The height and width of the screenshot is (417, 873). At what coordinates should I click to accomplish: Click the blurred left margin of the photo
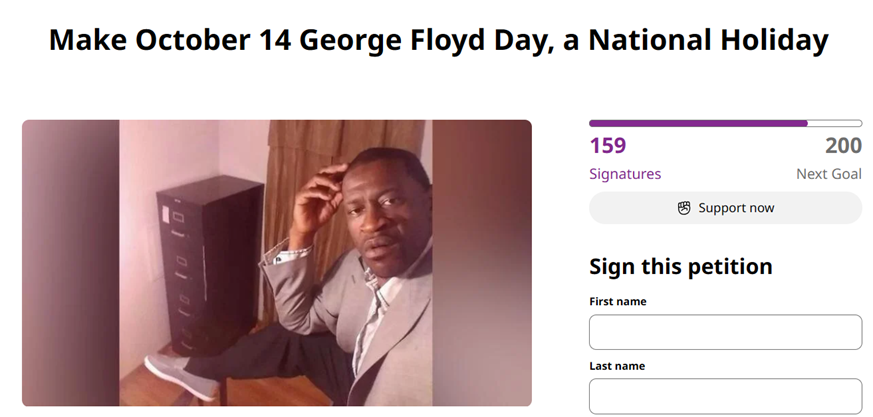(x=70, y=263)
